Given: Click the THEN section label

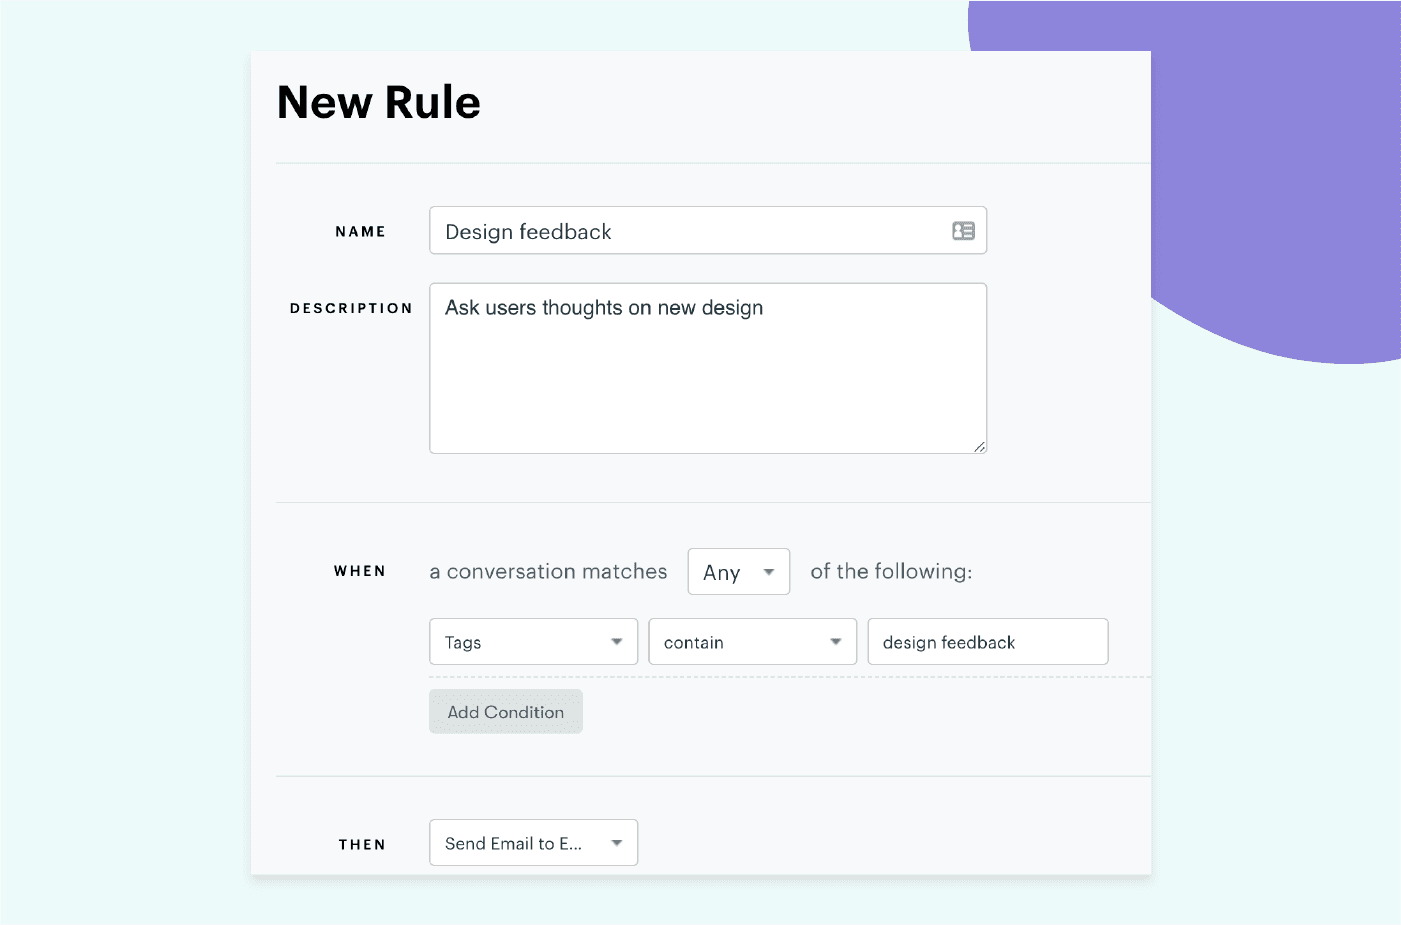Looking at the screenshot, I should click(x=362, y=843).
